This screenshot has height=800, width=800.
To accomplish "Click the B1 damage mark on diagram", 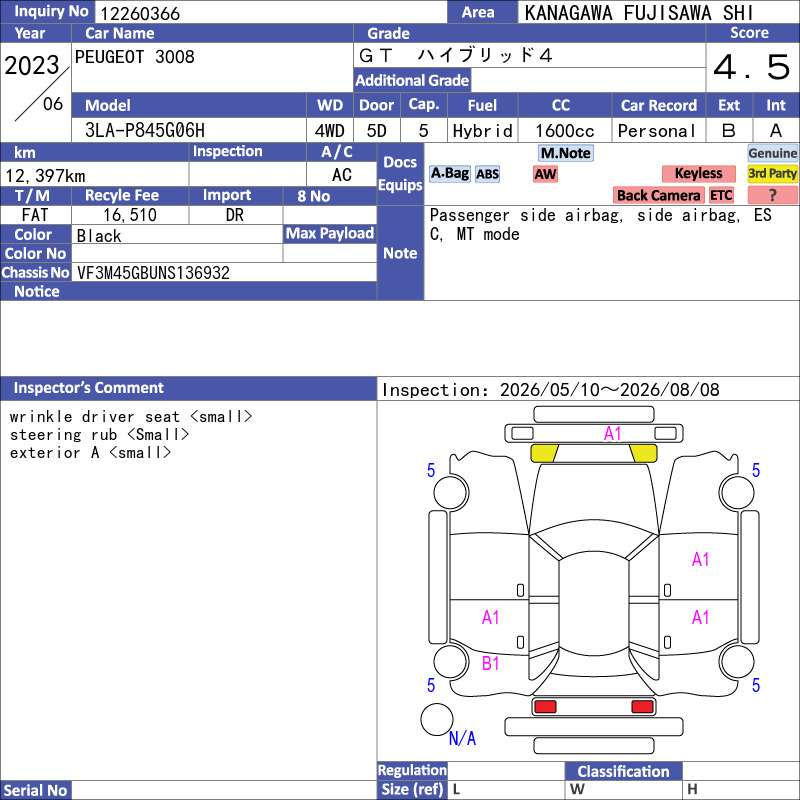I will point(490,664).
